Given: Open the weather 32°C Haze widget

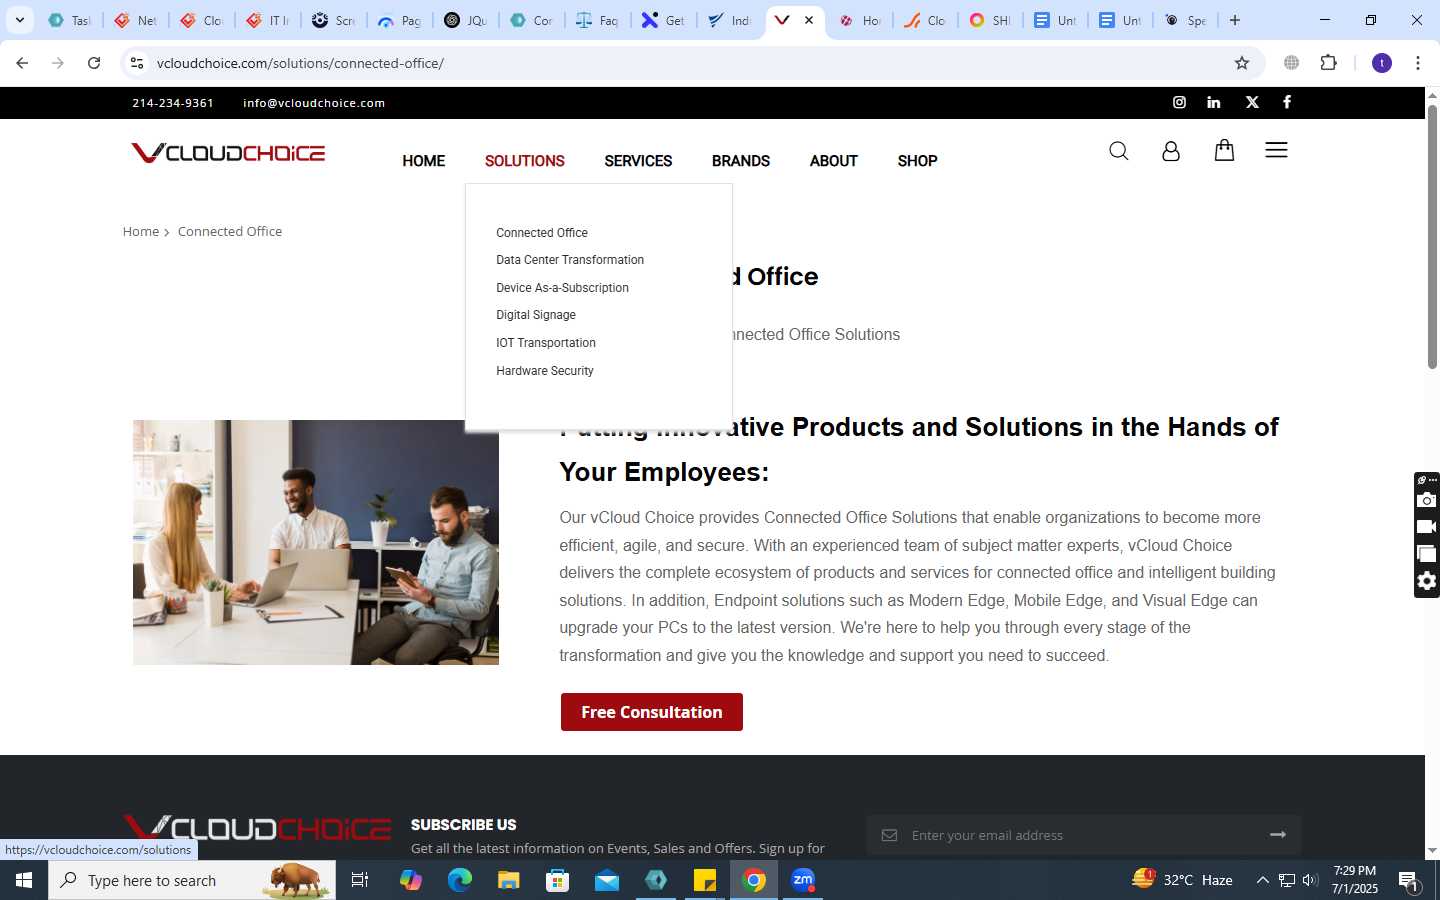Looking at the screenshot, I should point(1182,880).
